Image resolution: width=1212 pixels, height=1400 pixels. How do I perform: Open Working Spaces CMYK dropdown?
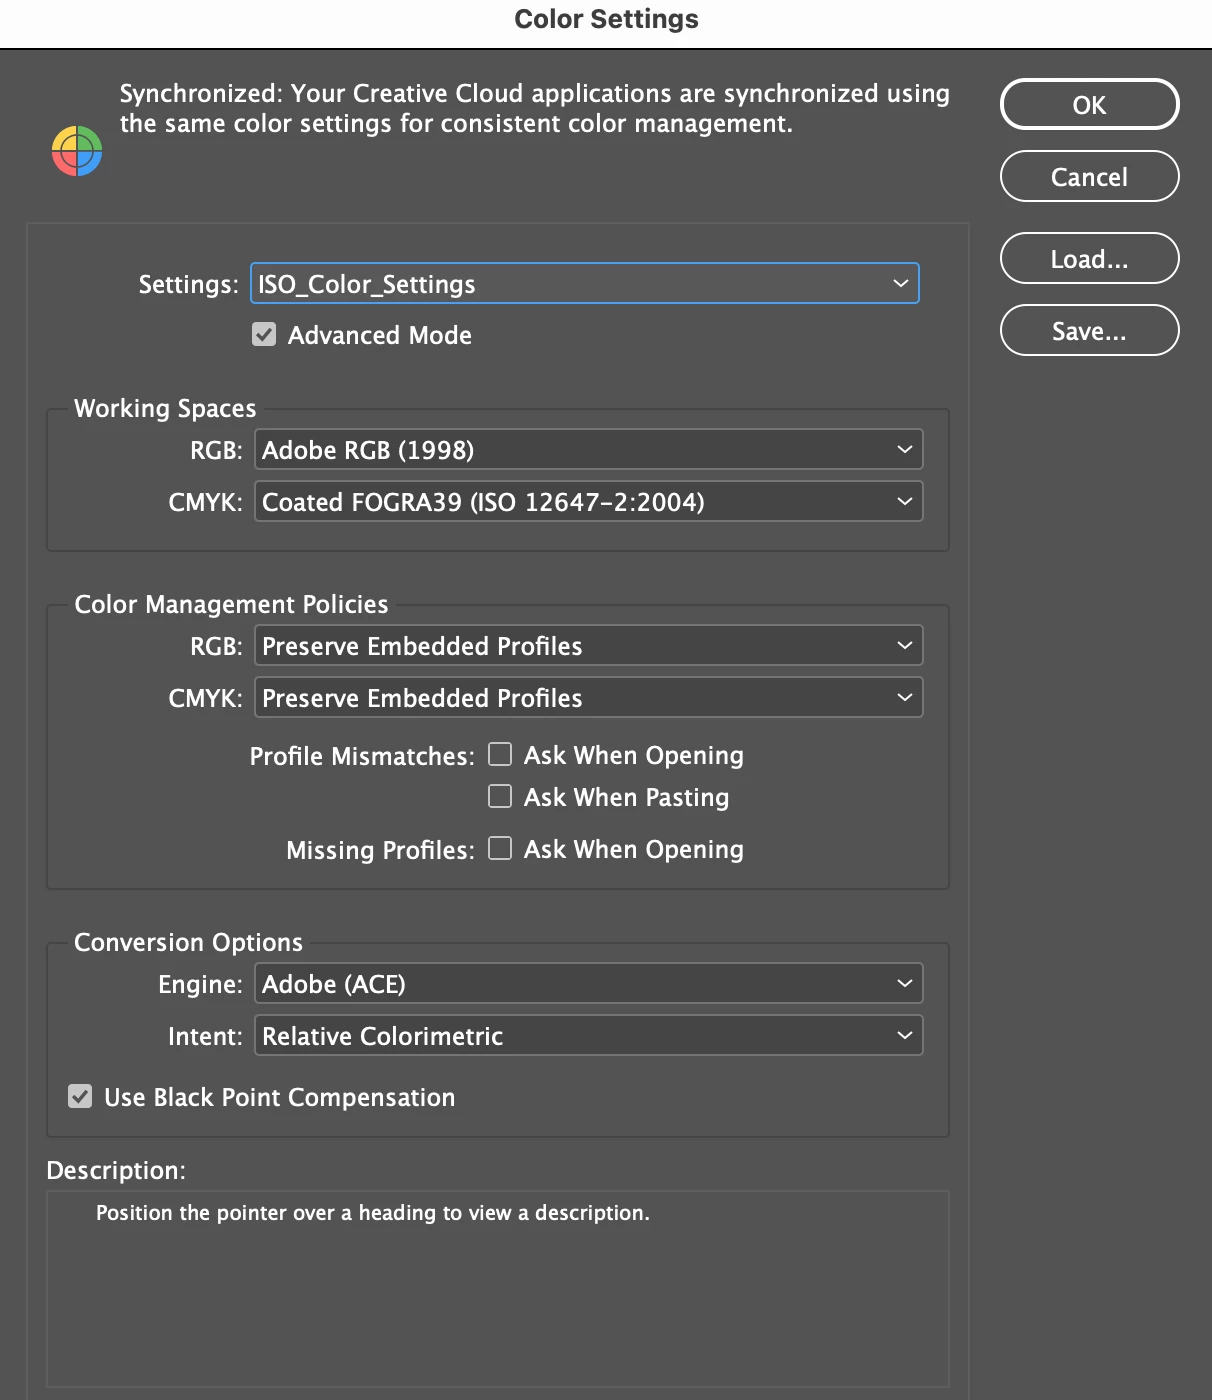tap(588, 501)
